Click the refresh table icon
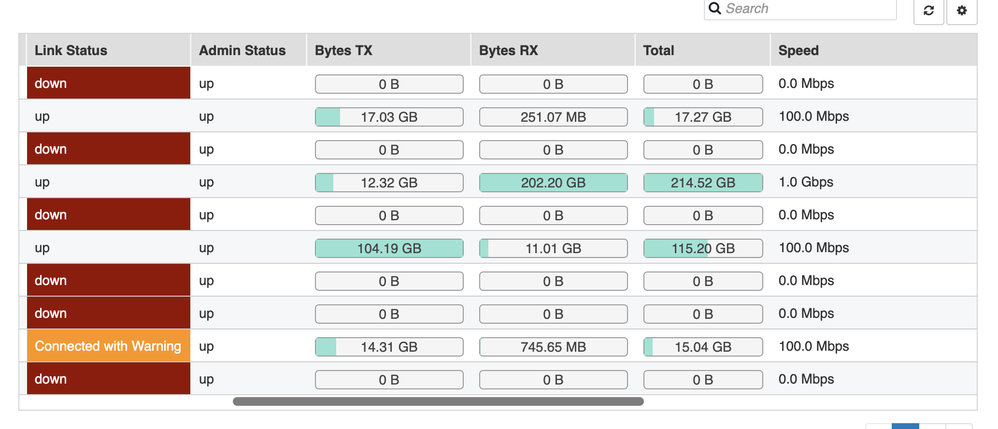The image size is (998, 429). pyautogui.click(x=929, y=10)
